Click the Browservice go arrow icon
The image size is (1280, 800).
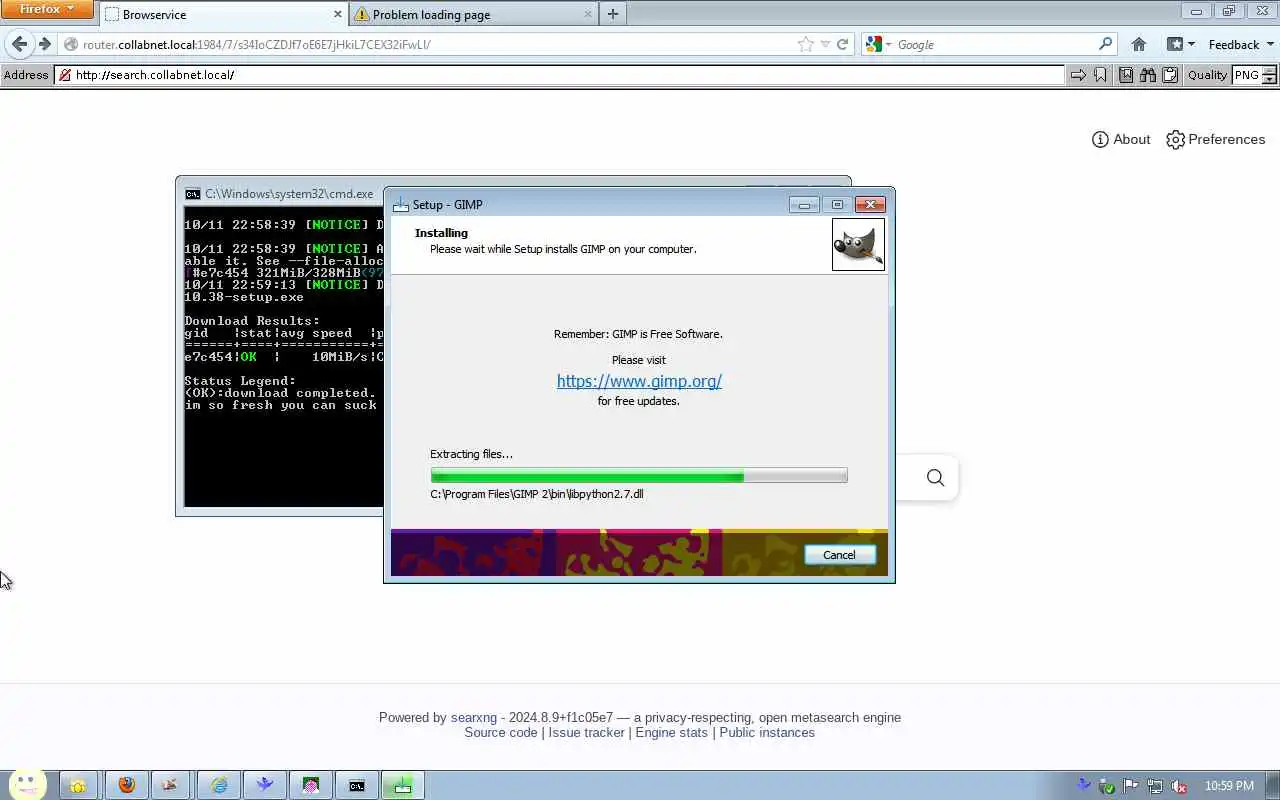point(1078,75)
